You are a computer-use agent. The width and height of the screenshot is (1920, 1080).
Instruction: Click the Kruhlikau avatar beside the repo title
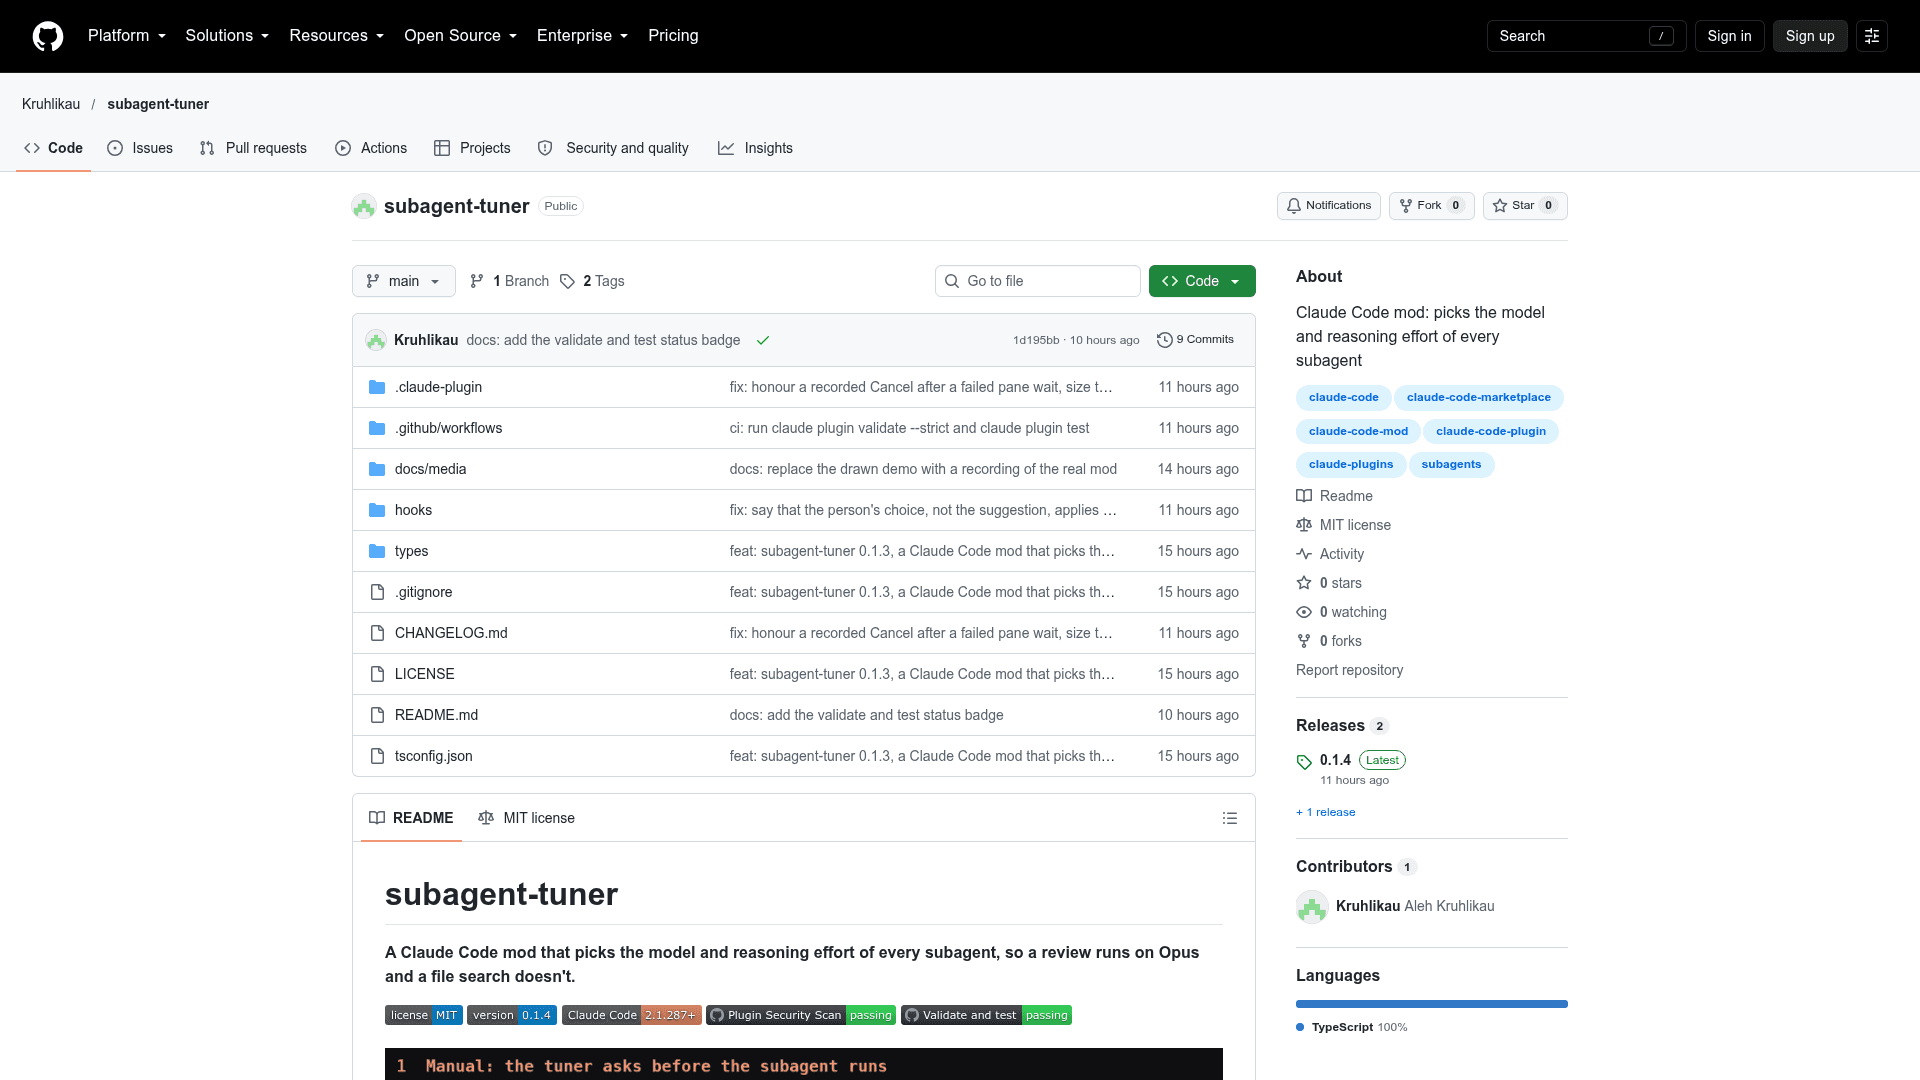[x=364, y=206]
